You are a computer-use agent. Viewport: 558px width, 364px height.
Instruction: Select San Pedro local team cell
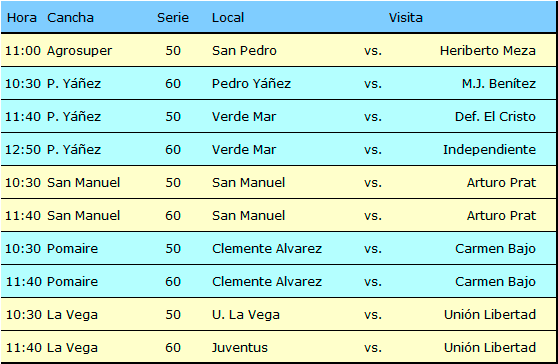click(x=244, y=51)
